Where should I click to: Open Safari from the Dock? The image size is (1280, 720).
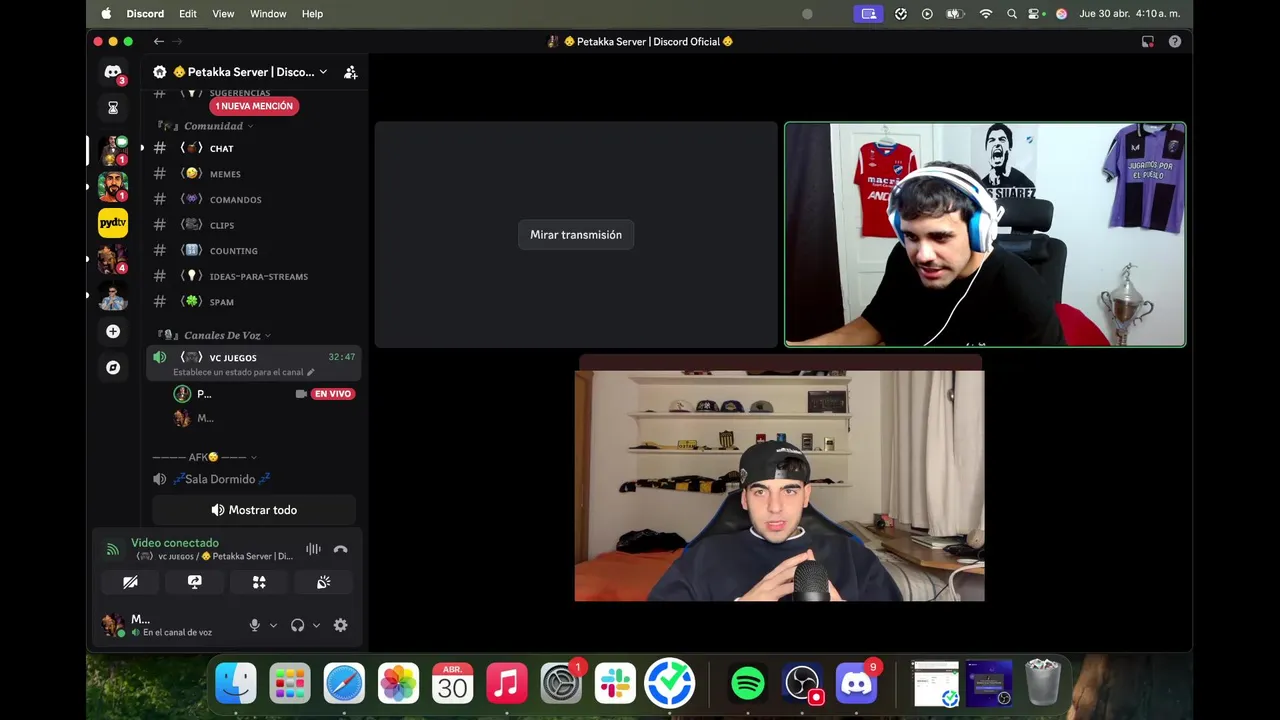345,684
